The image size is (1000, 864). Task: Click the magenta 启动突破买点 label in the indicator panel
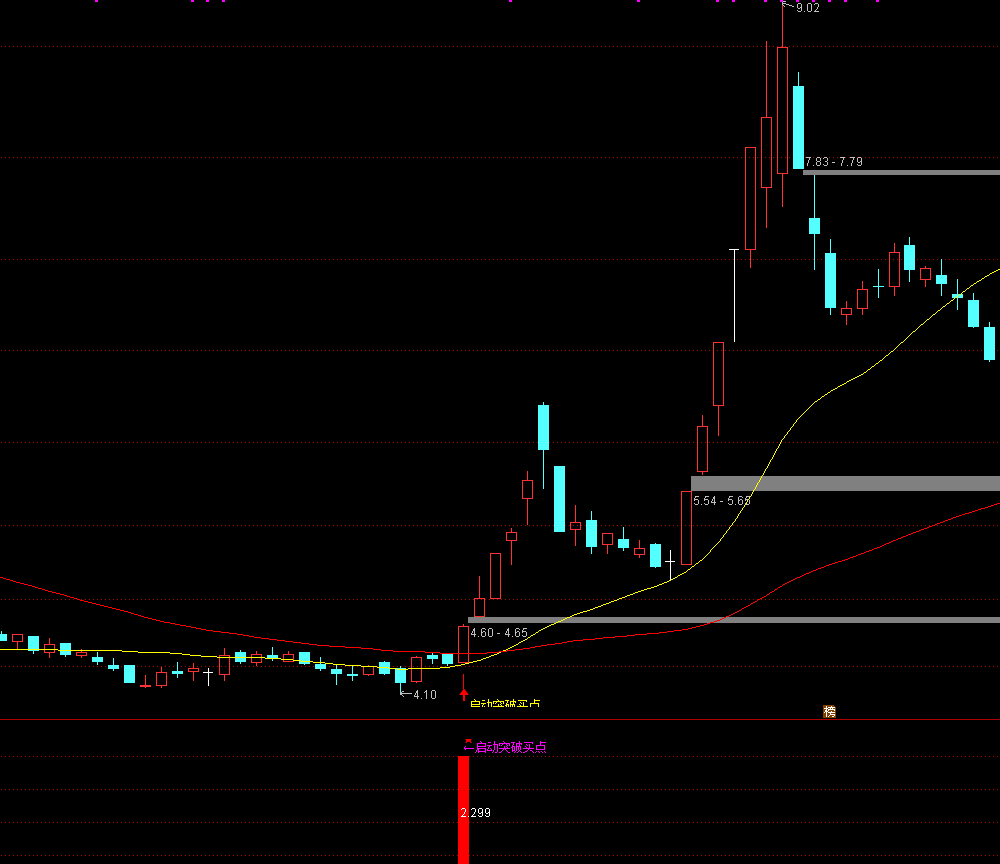click(510, 746)
